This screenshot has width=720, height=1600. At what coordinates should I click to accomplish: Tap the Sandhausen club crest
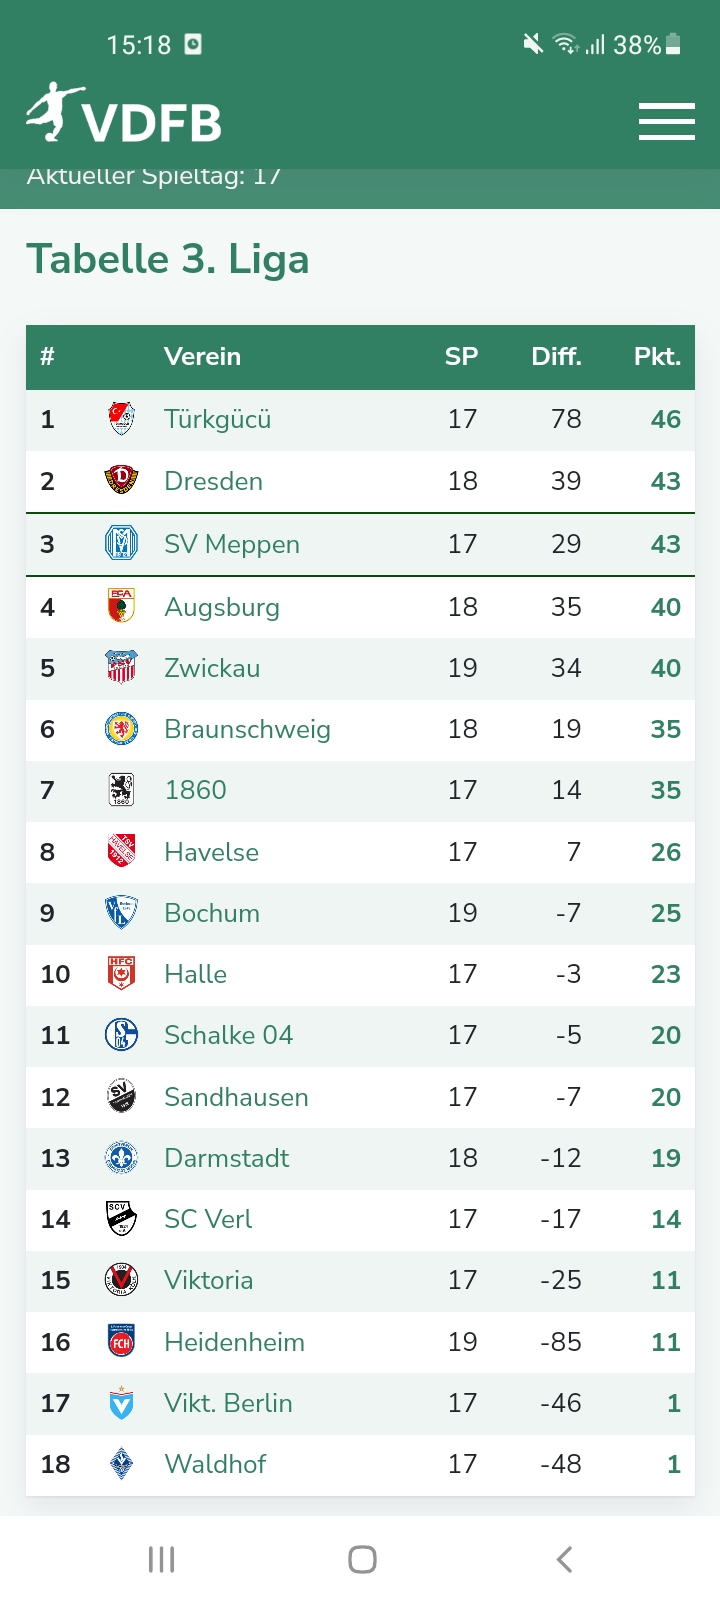[121, 1097]
